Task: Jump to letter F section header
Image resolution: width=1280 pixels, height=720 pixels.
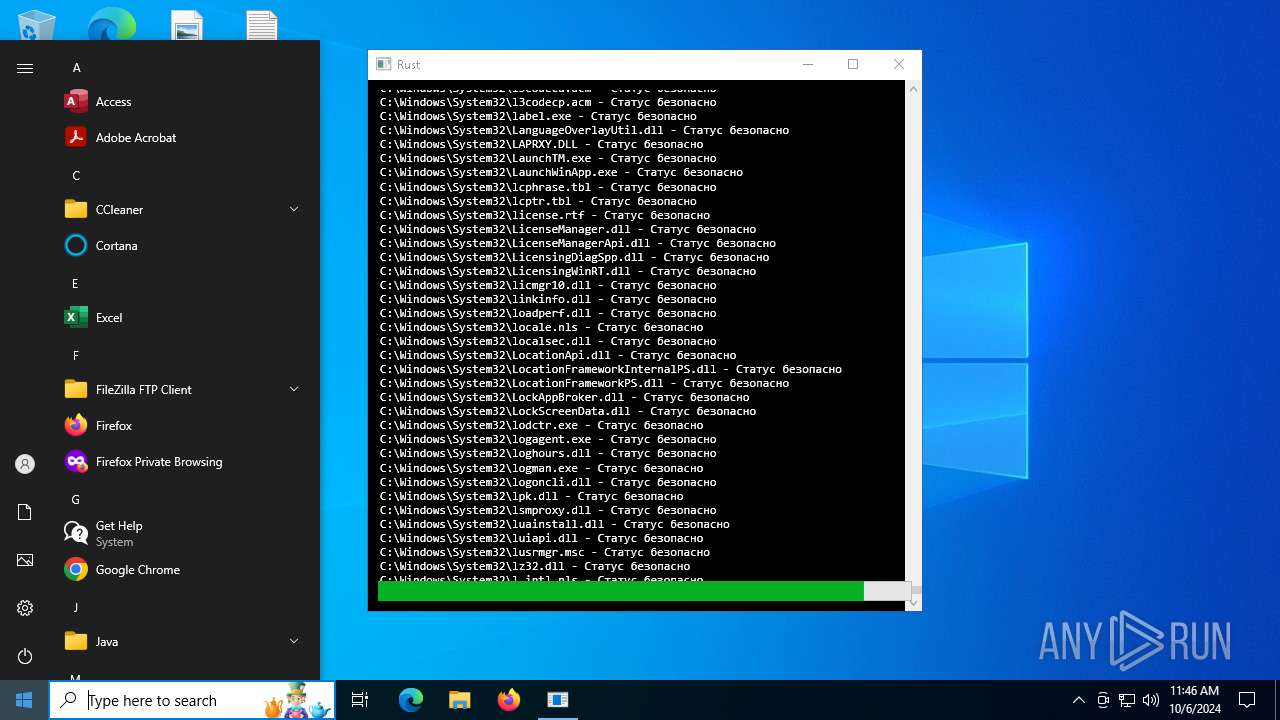Action: (x=76, y=356)
